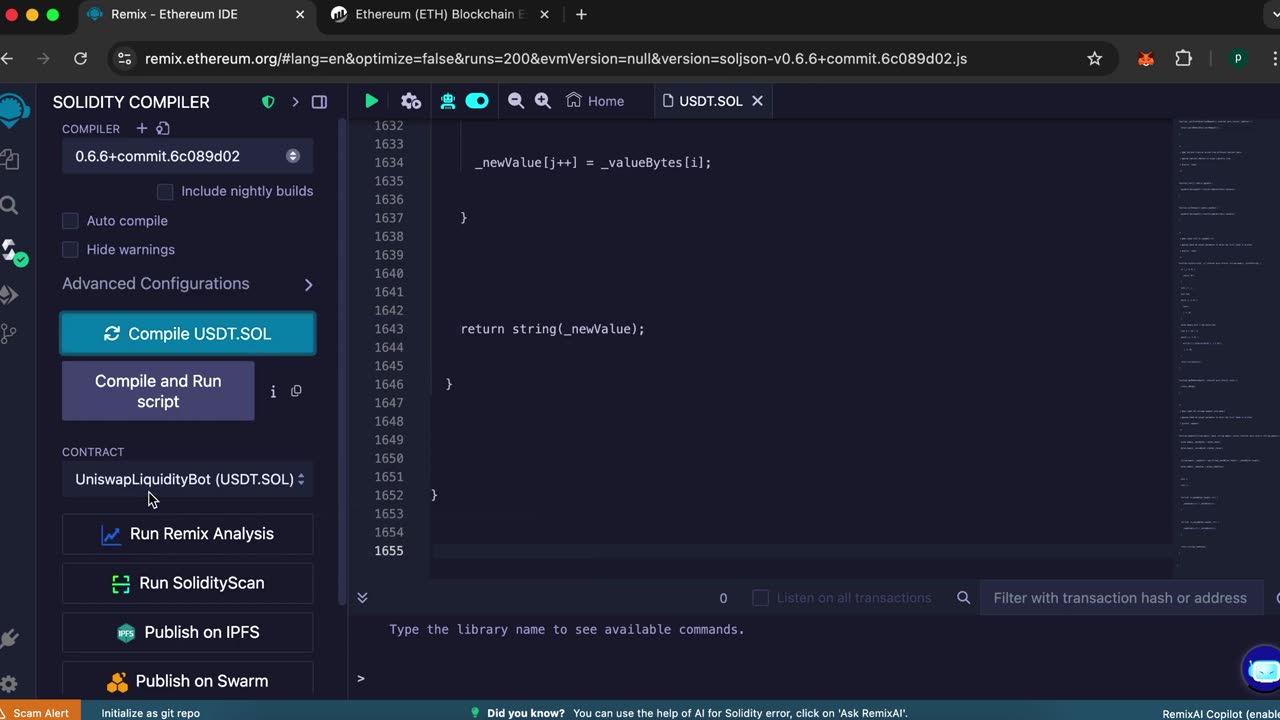This screenshot has width=1280, height=720.
Task: Open the File Explorer sidebar icon
Action: coord(10,160)
